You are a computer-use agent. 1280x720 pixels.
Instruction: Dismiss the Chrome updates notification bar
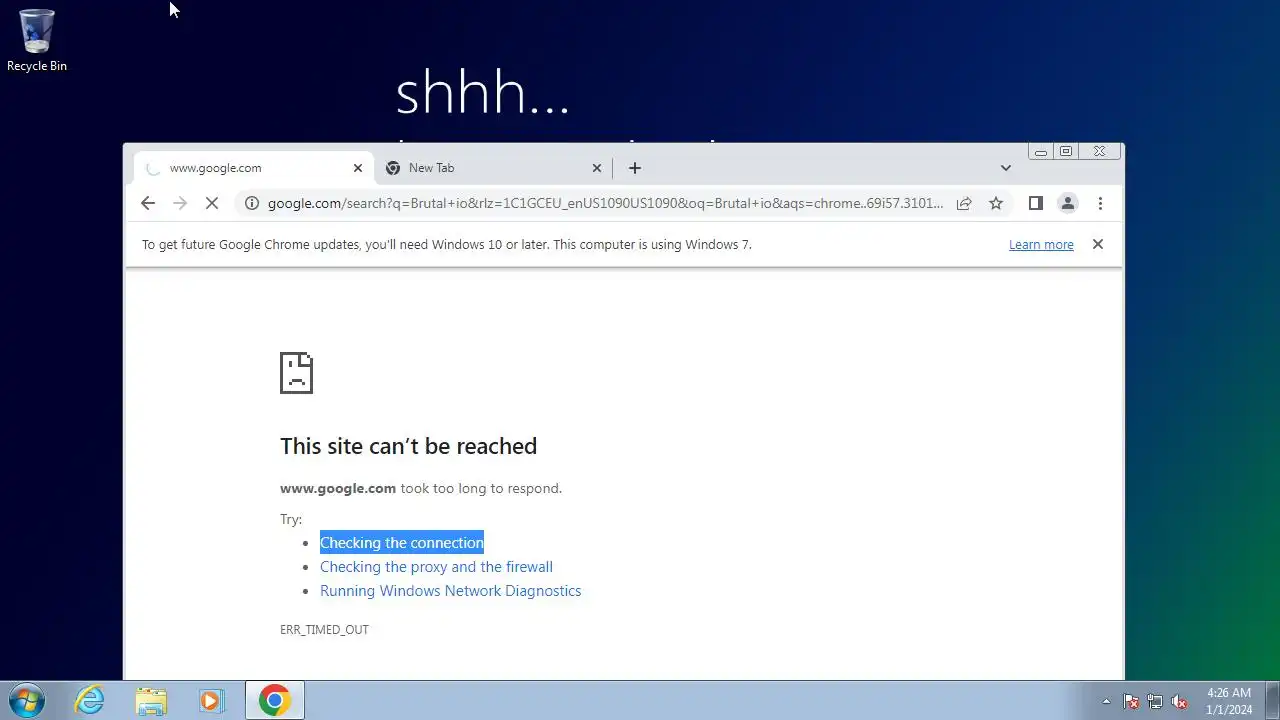(x=1097, y=244)
